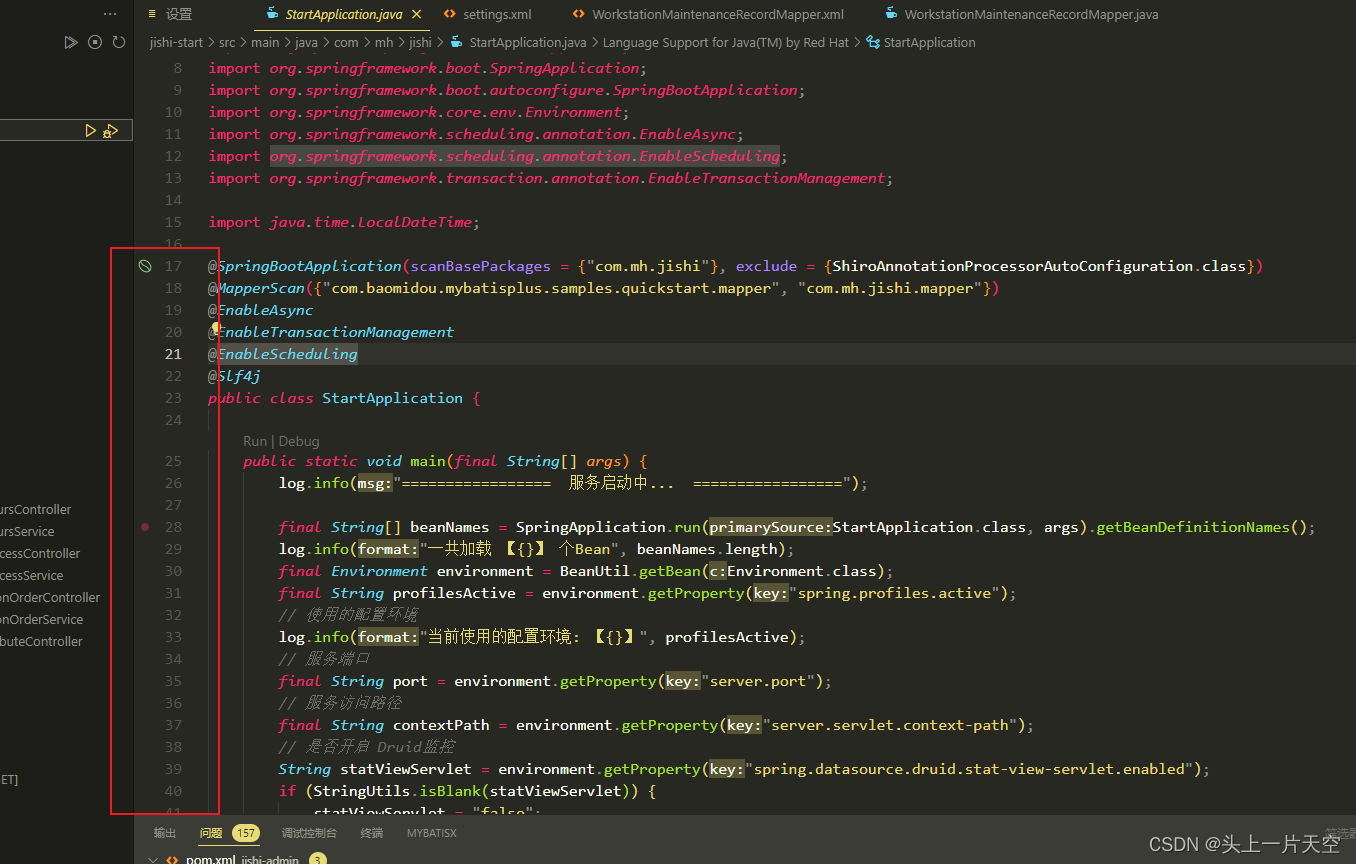The width and height of the screenshot is (1356, 864).
Task: Click the @EnableTransactionManagement annotation on line 20
Action: [331, 332]
